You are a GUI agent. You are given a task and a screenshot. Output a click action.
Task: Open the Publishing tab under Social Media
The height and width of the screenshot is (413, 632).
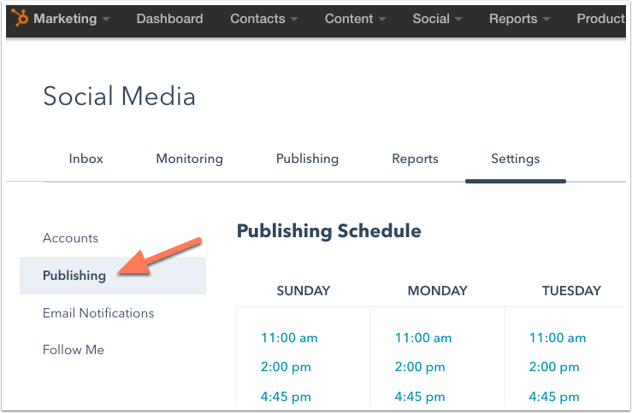307,159
